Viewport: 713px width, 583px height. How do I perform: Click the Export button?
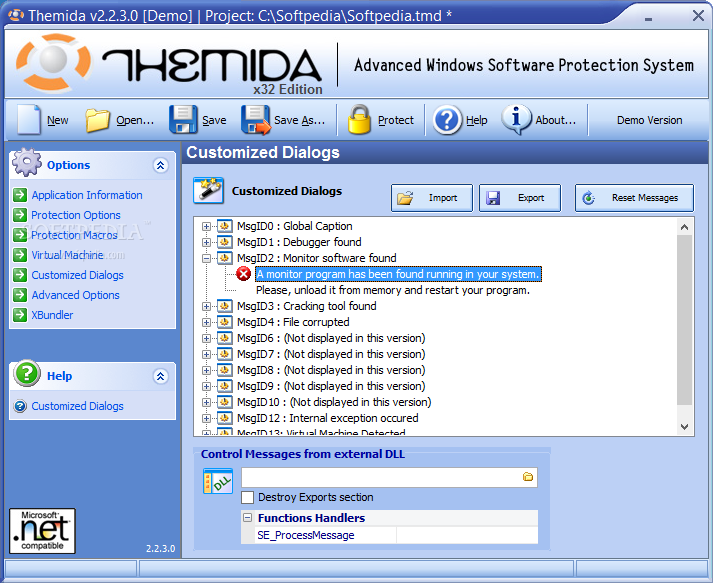click(520, 198)
